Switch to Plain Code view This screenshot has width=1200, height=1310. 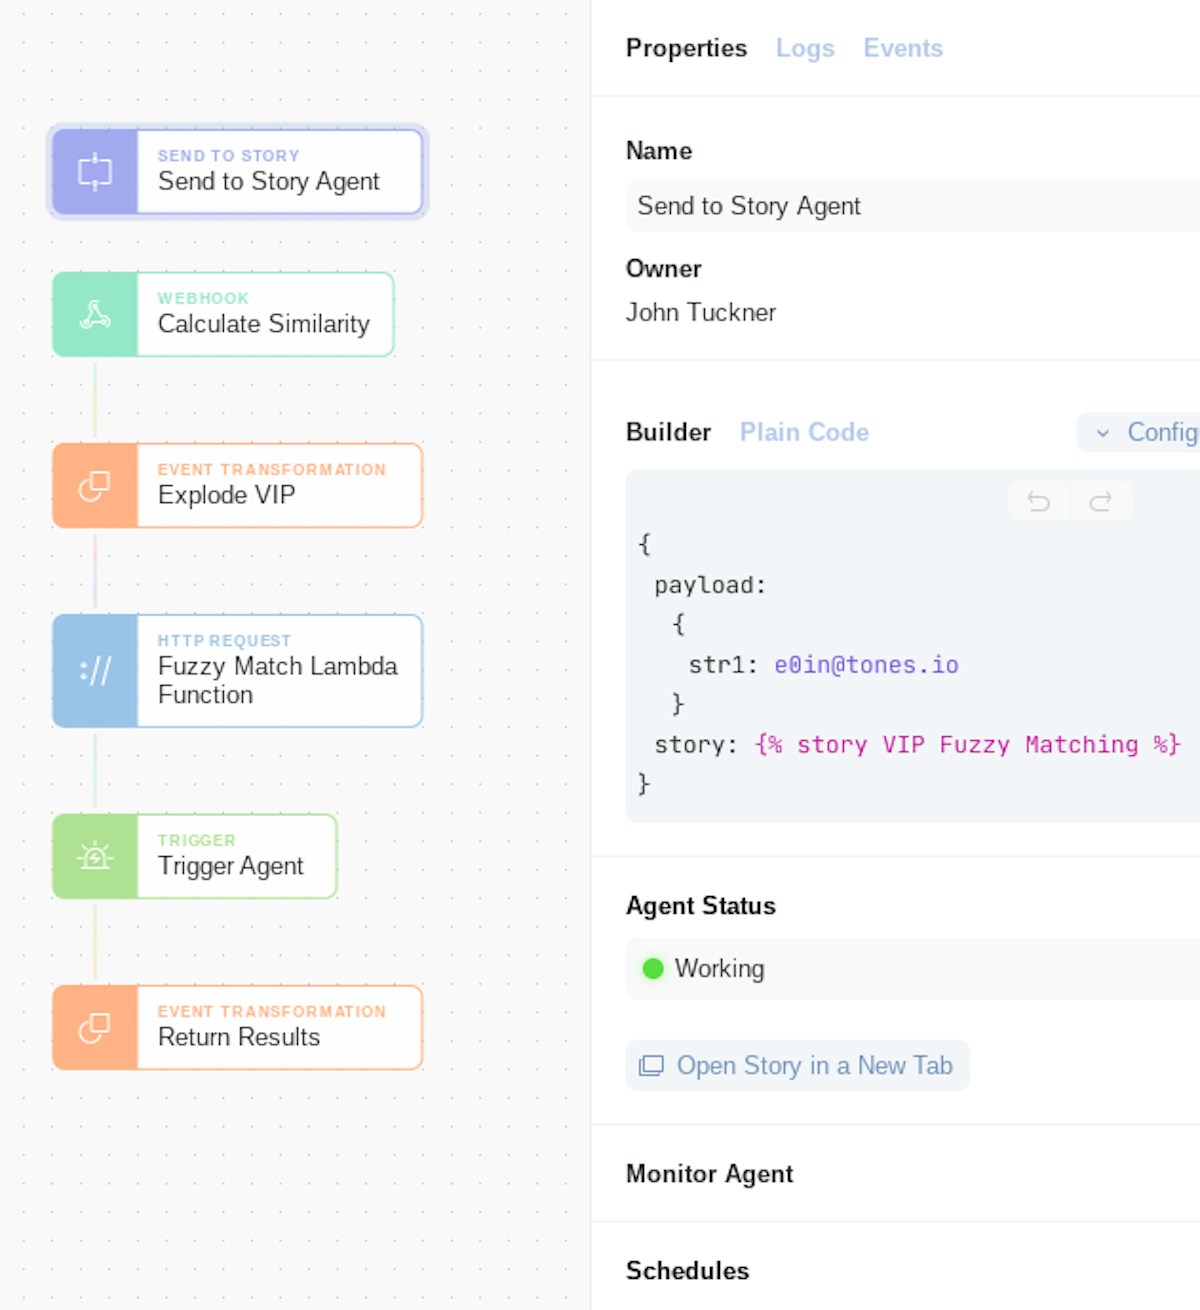tap(804, 432)
